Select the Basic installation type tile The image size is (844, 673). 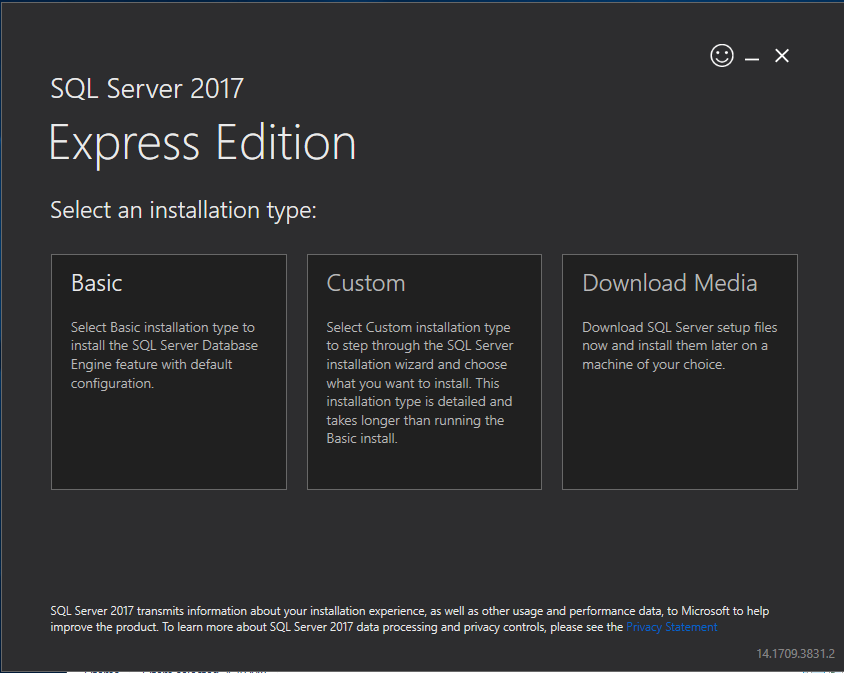pos(168,371)
